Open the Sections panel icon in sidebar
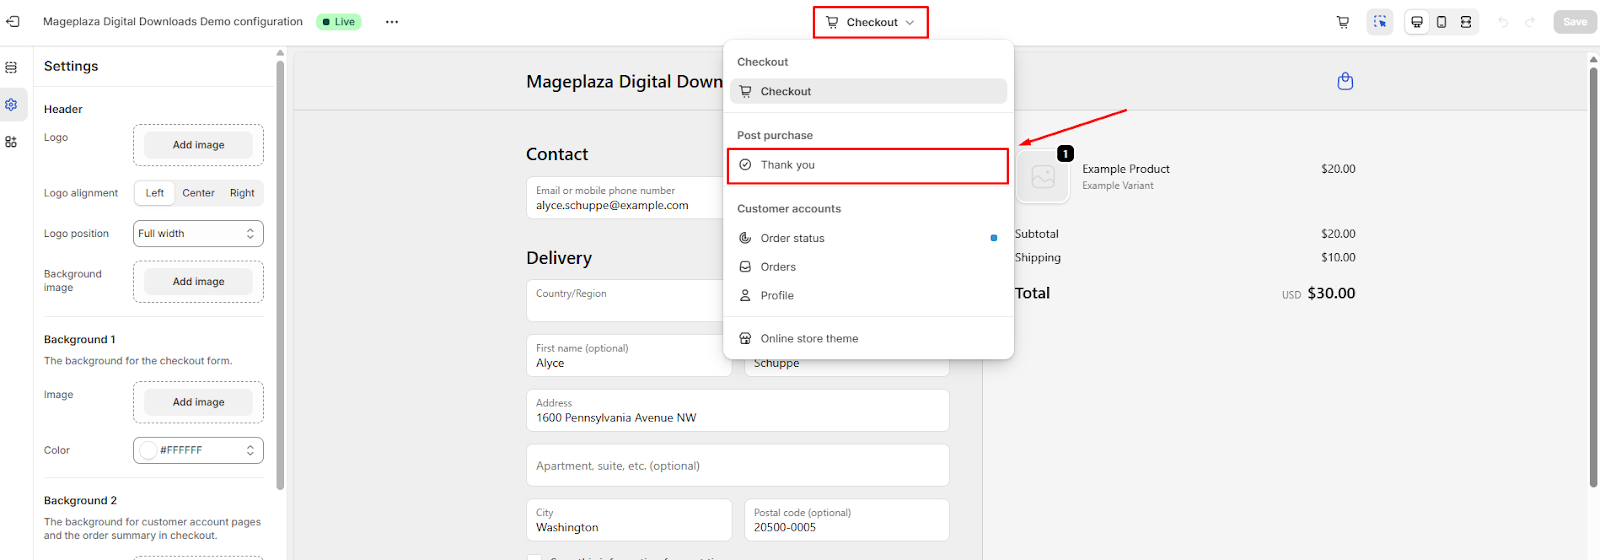Screen dimensions: 1600x560 coord(11,68)
